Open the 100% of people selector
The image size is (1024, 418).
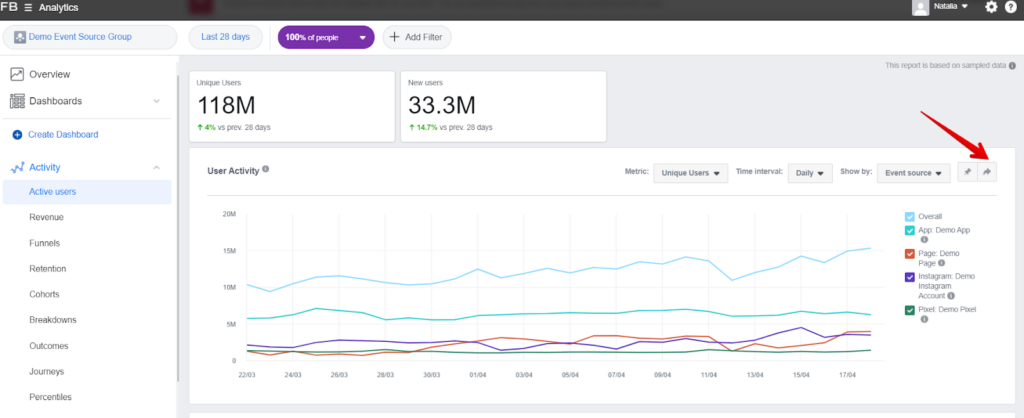click(326, 37)
